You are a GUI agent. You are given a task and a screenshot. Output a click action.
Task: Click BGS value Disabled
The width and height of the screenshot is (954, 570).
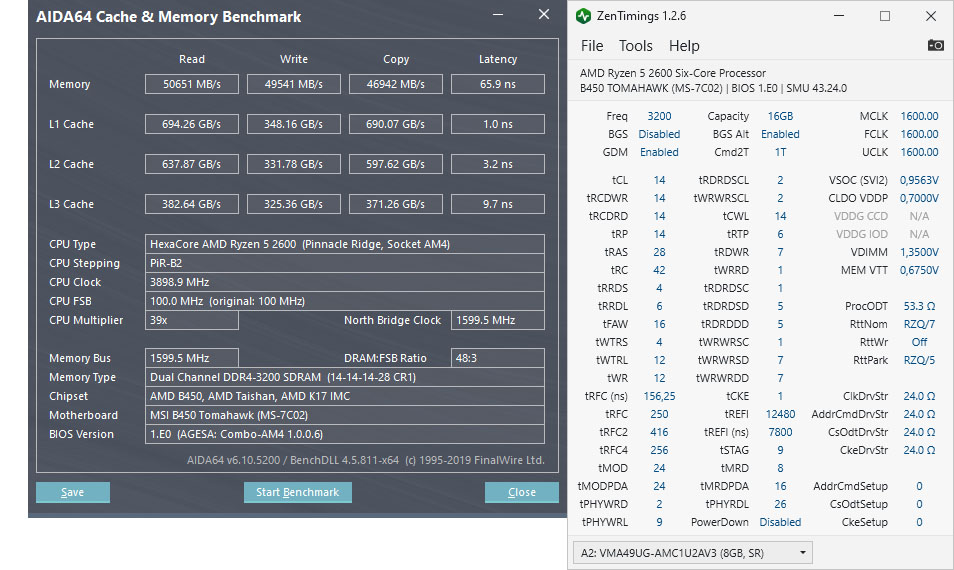660,134
